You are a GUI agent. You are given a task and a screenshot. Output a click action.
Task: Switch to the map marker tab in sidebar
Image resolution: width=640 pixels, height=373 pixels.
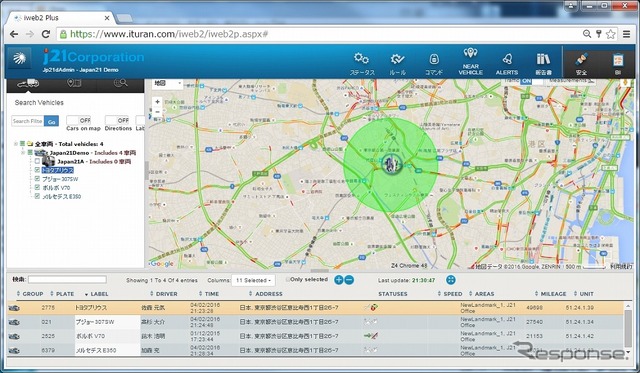click(74, 84)
